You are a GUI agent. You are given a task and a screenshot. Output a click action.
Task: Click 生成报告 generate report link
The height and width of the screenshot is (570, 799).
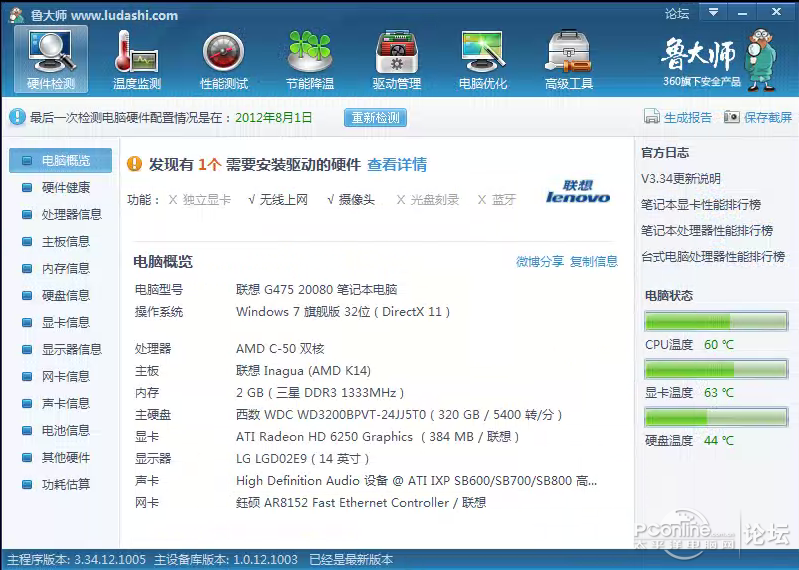pos(687,118)
